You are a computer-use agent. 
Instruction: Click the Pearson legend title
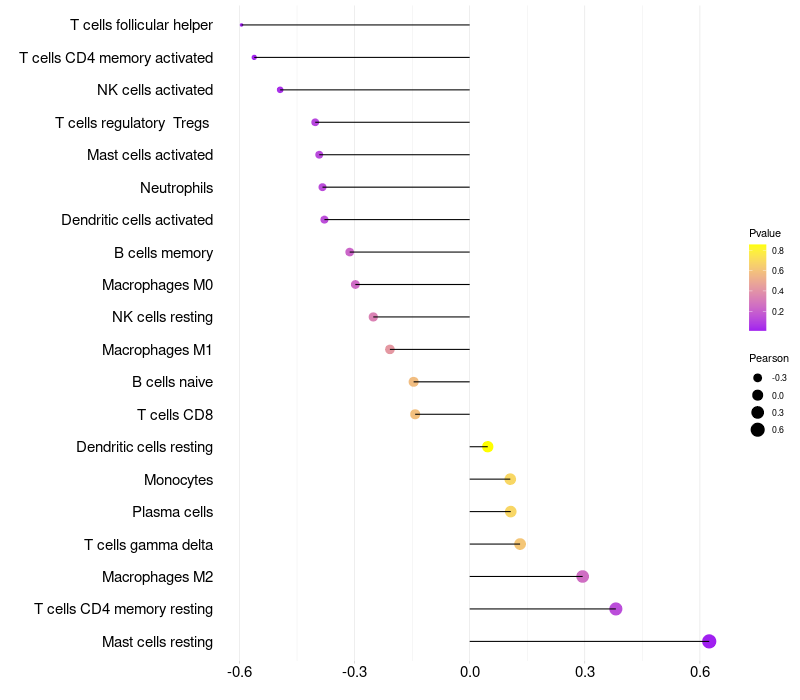pos(768,358)
